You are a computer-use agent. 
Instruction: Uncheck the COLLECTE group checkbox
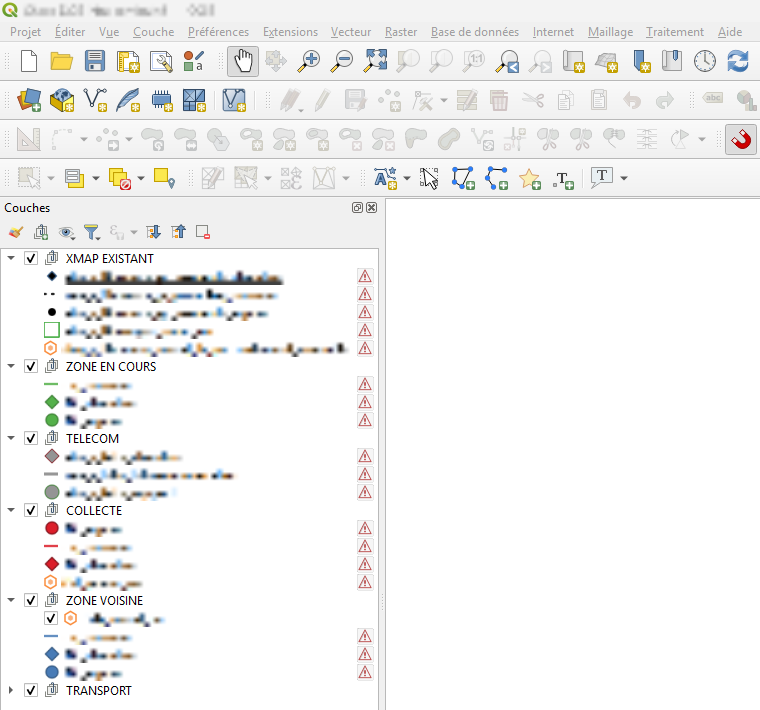31,510
